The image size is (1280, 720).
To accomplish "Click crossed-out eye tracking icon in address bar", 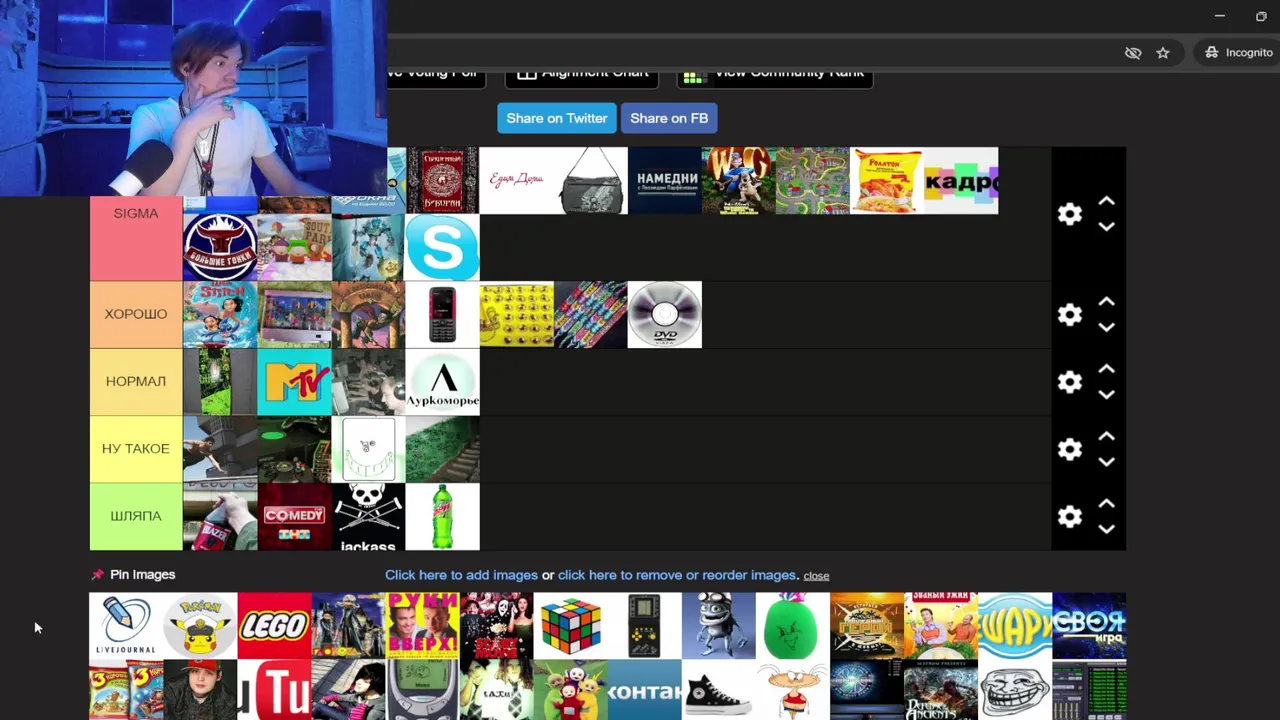I will pyautogui.click(x=1133, y=53).
